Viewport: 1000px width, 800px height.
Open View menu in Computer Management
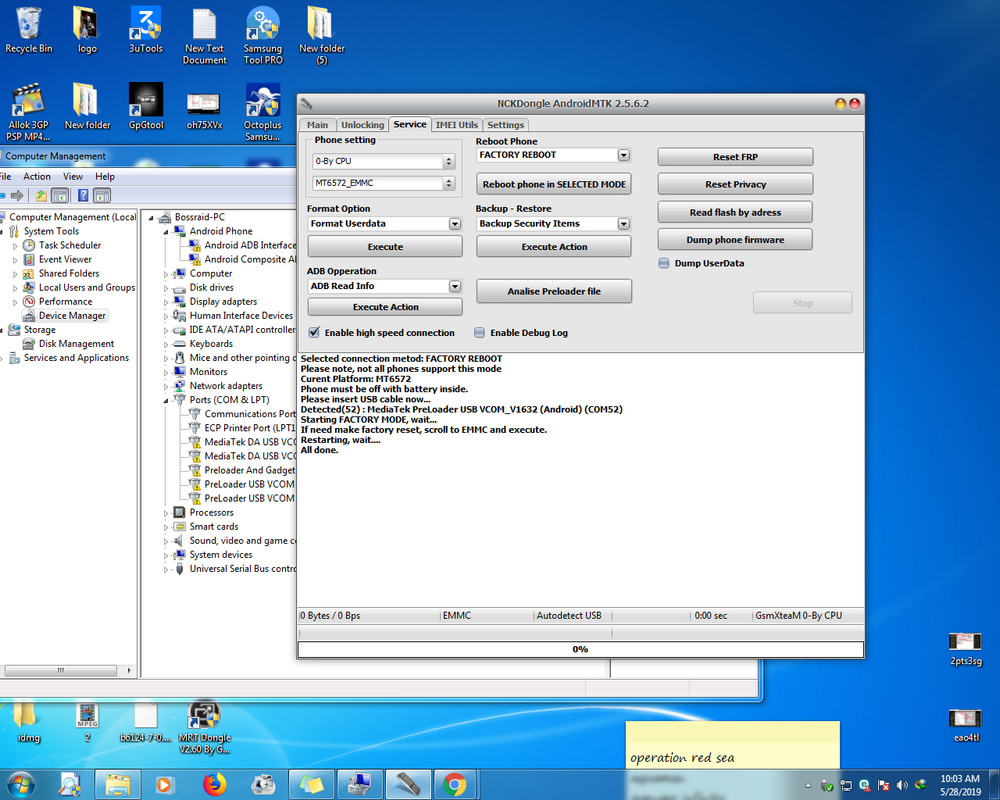73,177
